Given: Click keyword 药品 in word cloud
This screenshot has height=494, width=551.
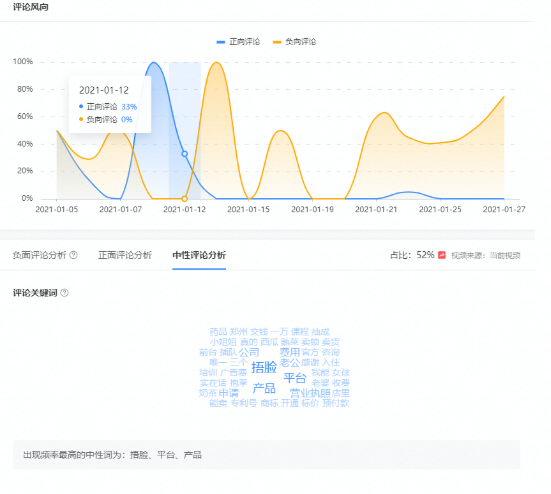Looking at the screenshot, I should coord(218,332).
